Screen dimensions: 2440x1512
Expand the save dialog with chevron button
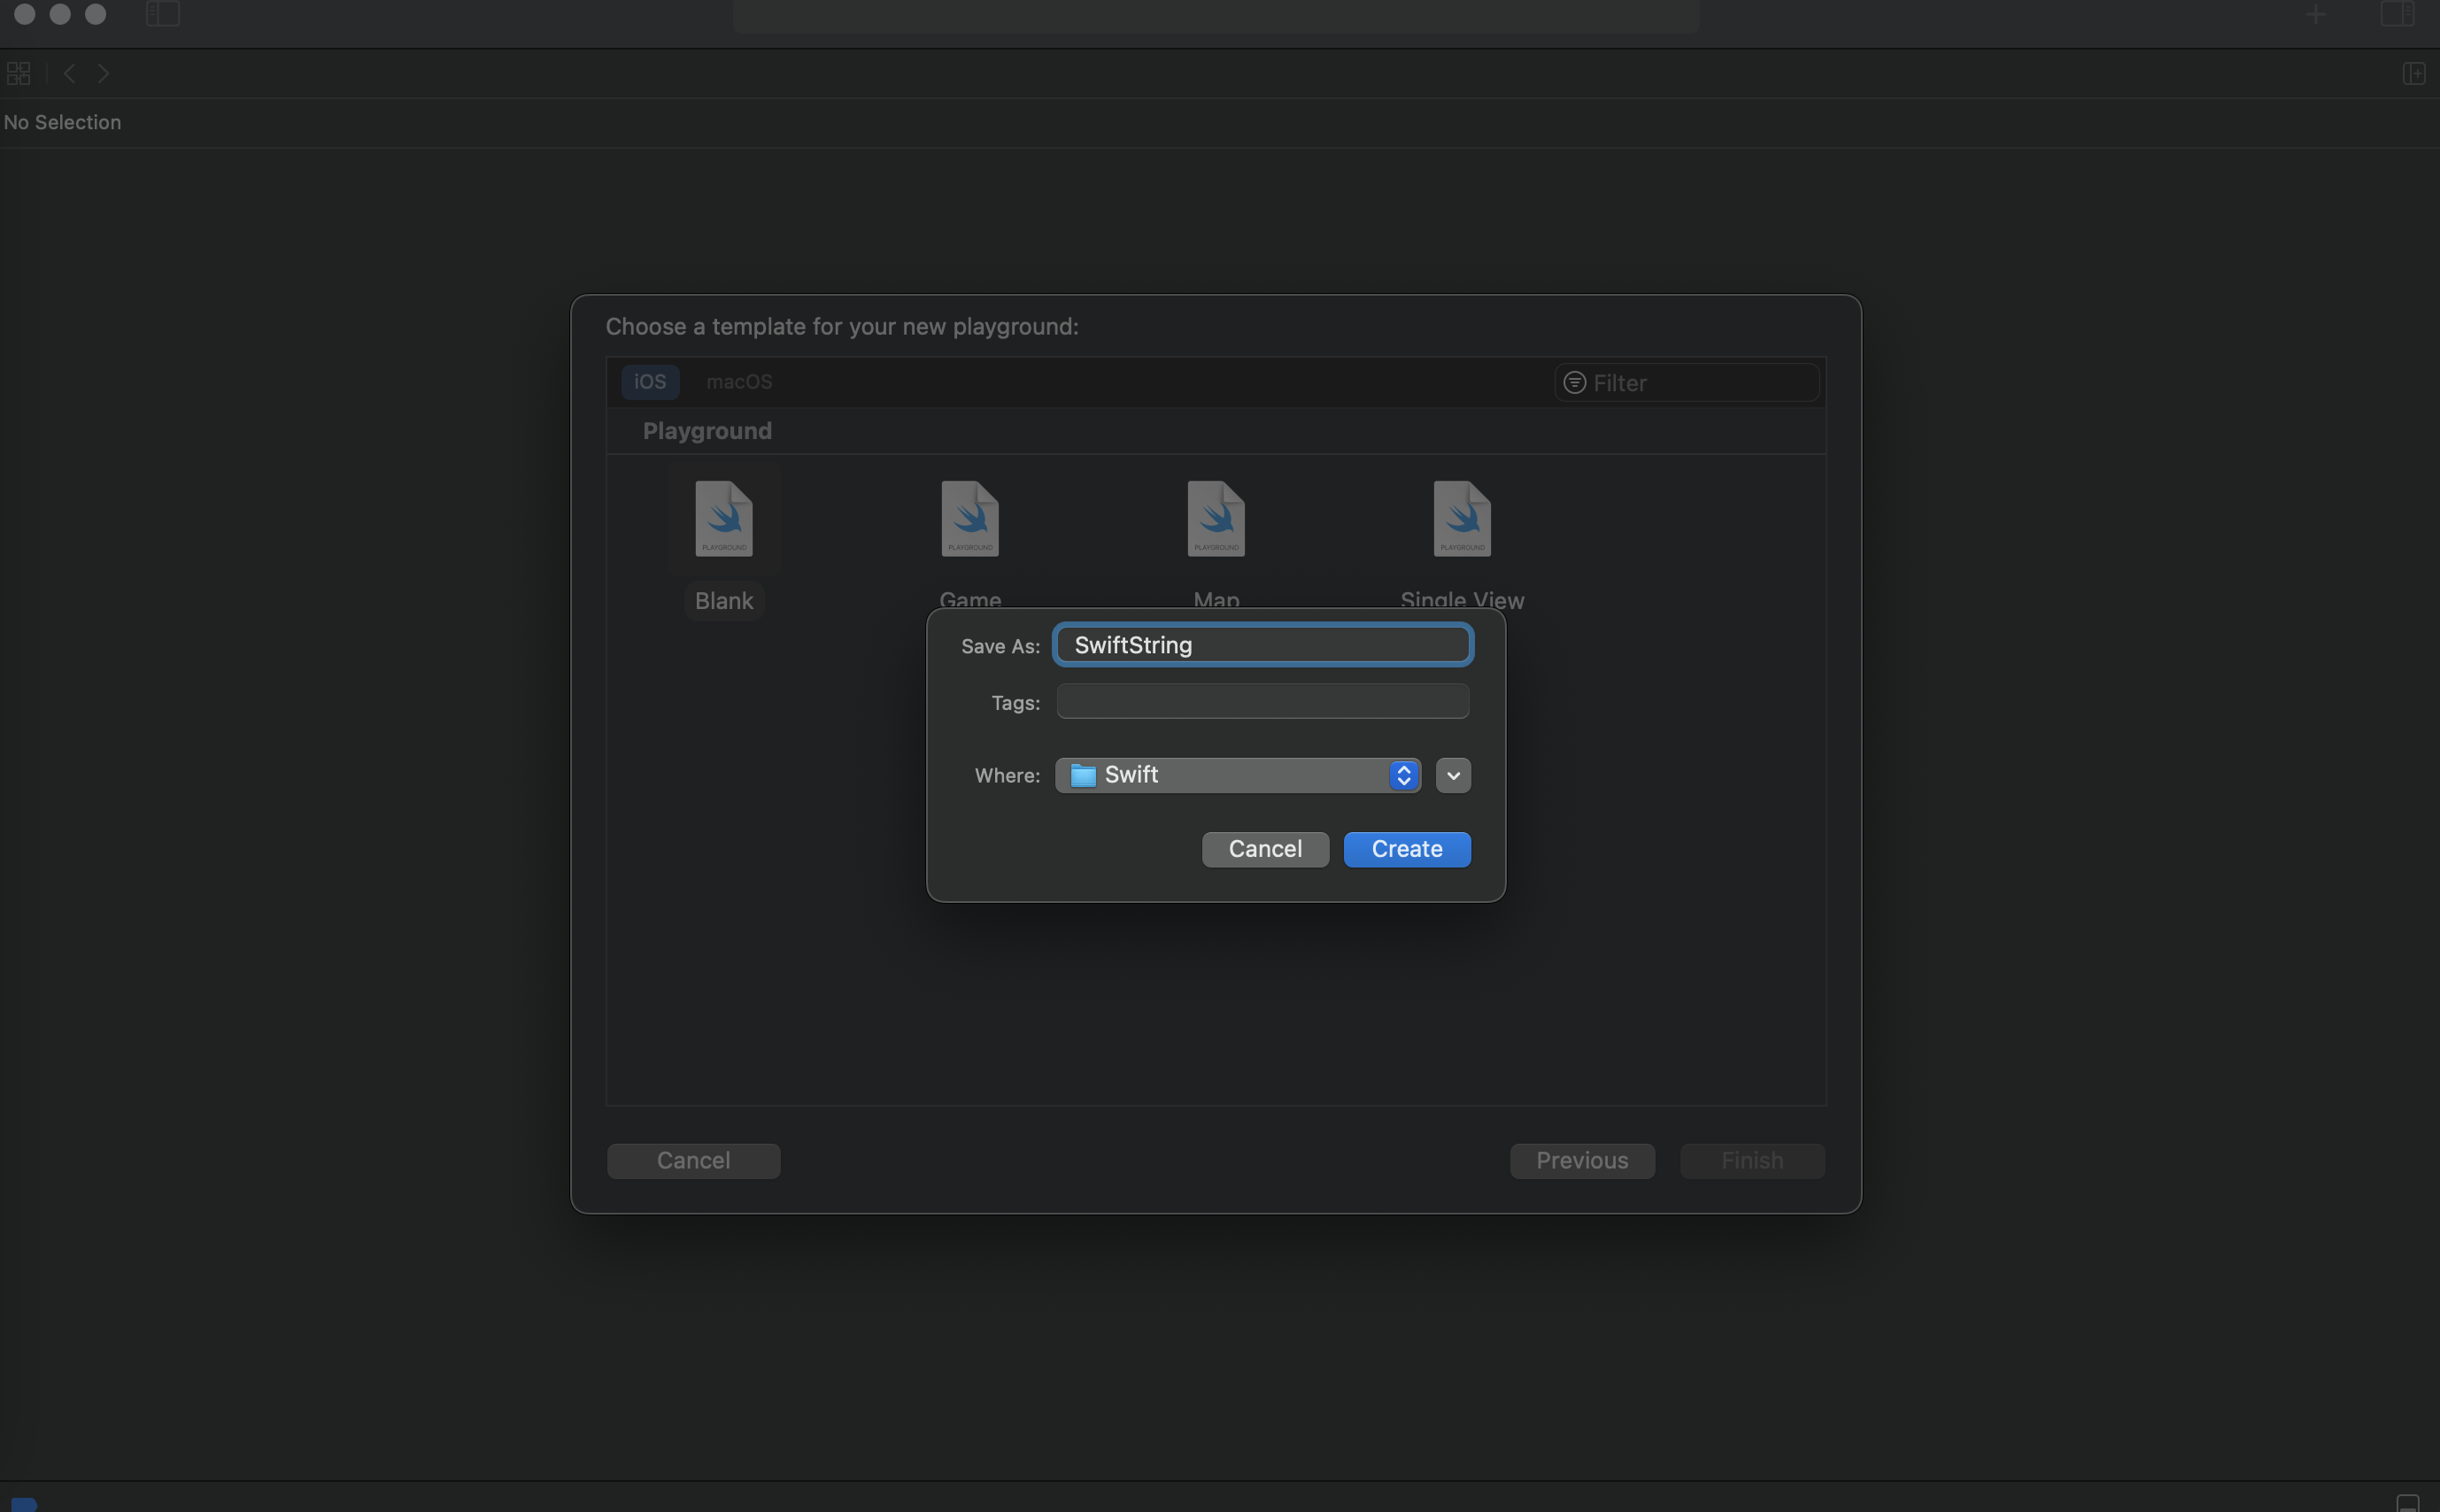[x=1453, y=776]
